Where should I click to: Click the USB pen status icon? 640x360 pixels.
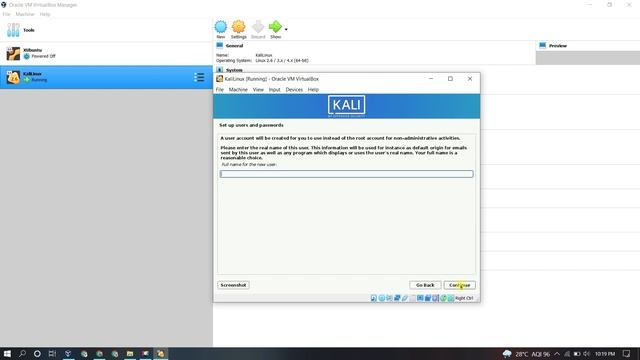[405, 298]
